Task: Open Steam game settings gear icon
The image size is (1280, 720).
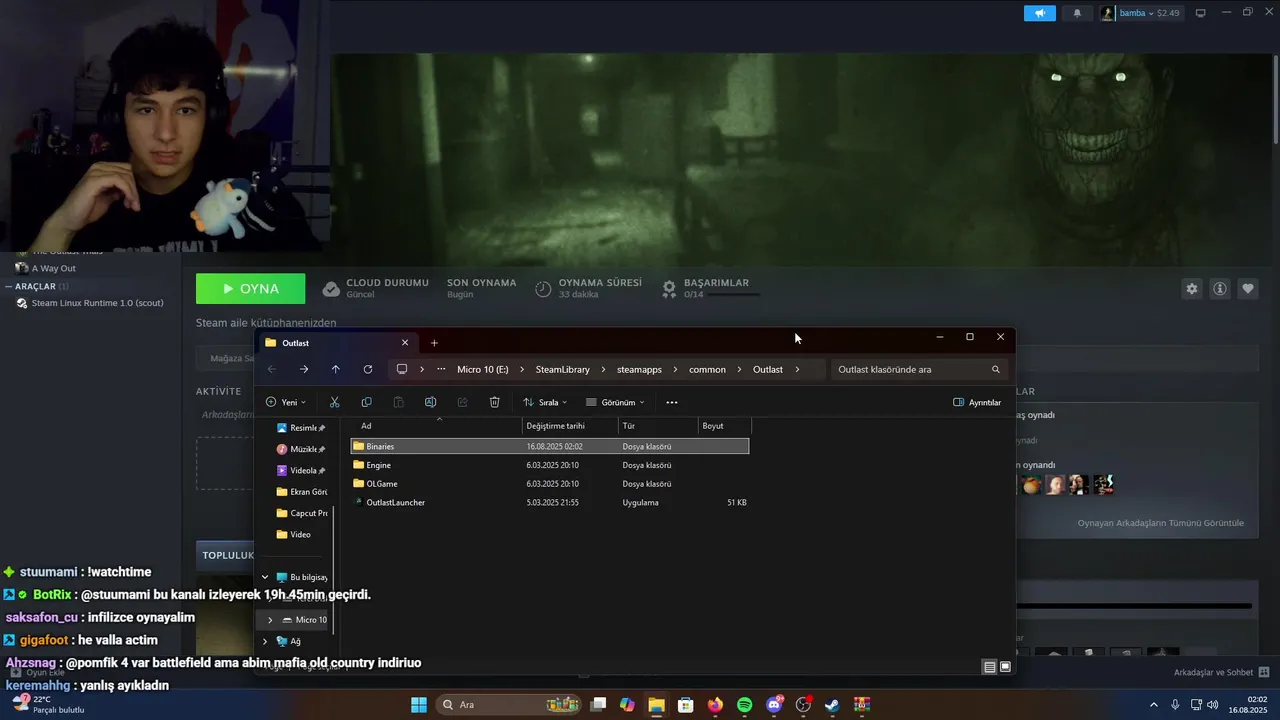Action: [1191, 289]
